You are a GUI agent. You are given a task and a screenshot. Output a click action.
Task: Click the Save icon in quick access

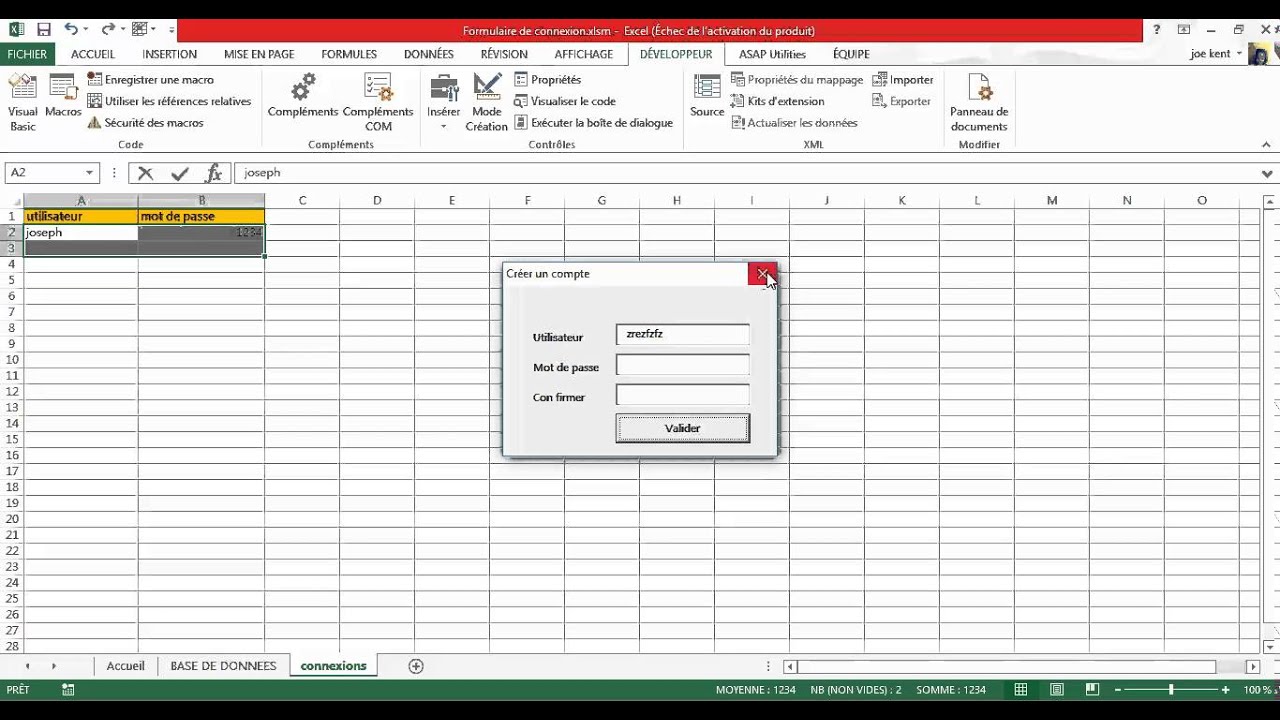click(x=43, y=30)
